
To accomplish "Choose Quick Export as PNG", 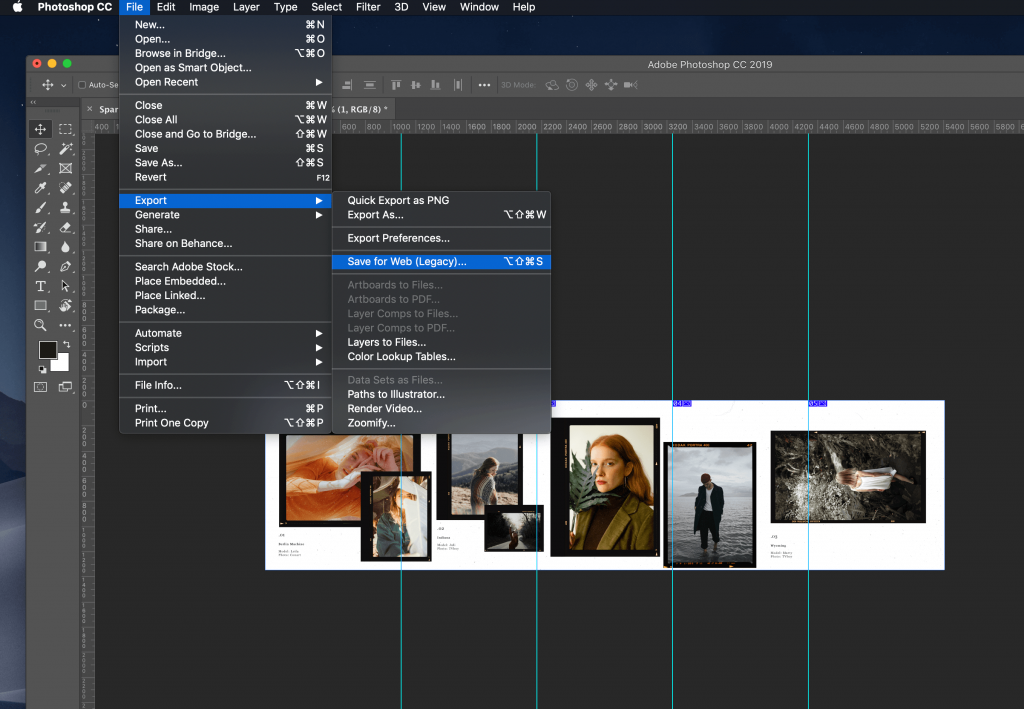I will coord(441,200).
